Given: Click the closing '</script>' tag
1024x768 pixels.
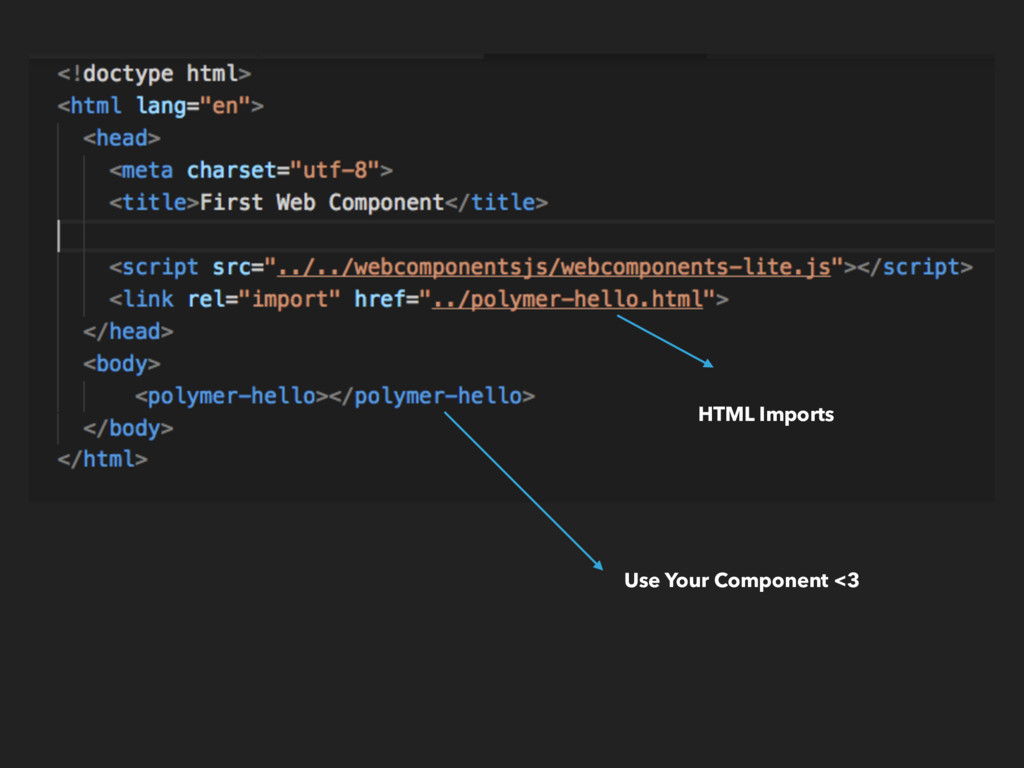Looking at the screenshot, I should click(915, 267).
